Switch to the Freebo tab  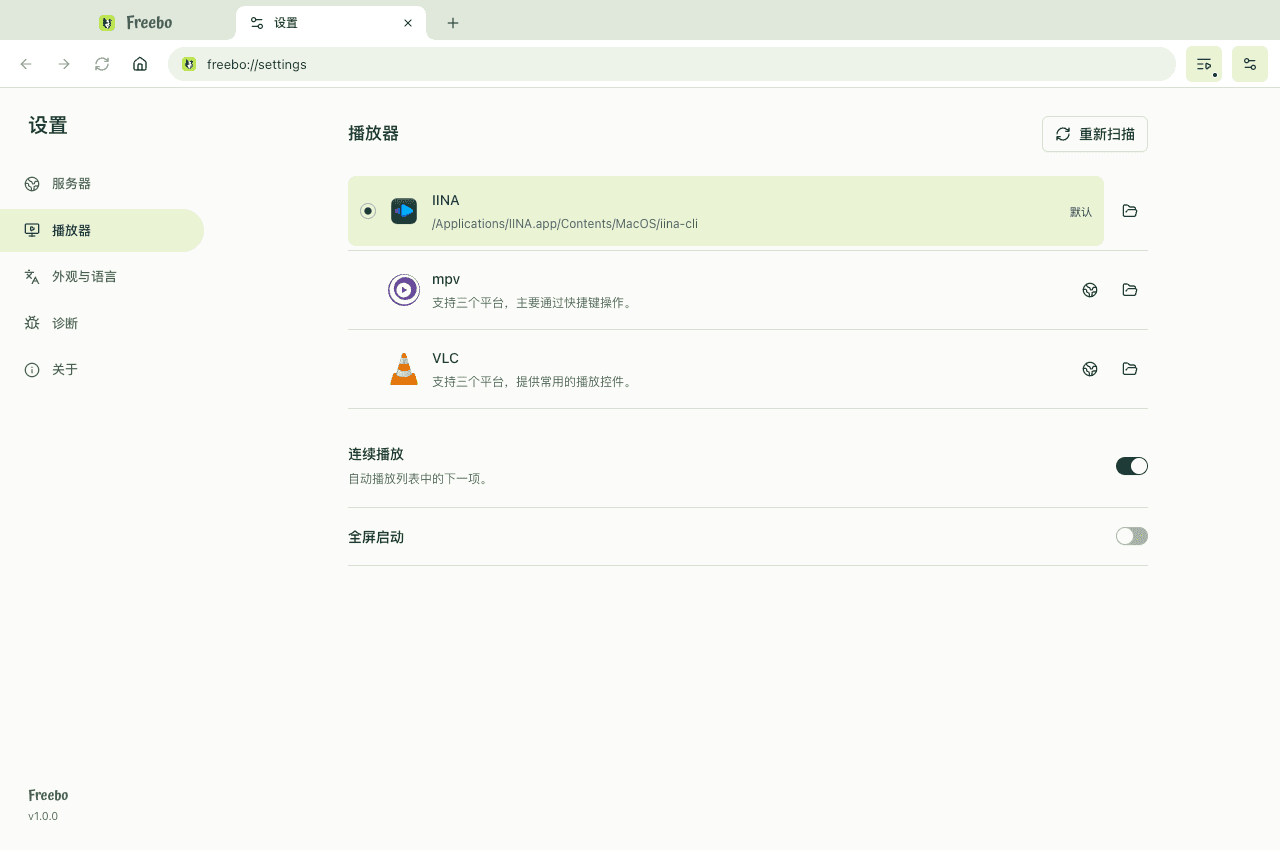(136, 23)
